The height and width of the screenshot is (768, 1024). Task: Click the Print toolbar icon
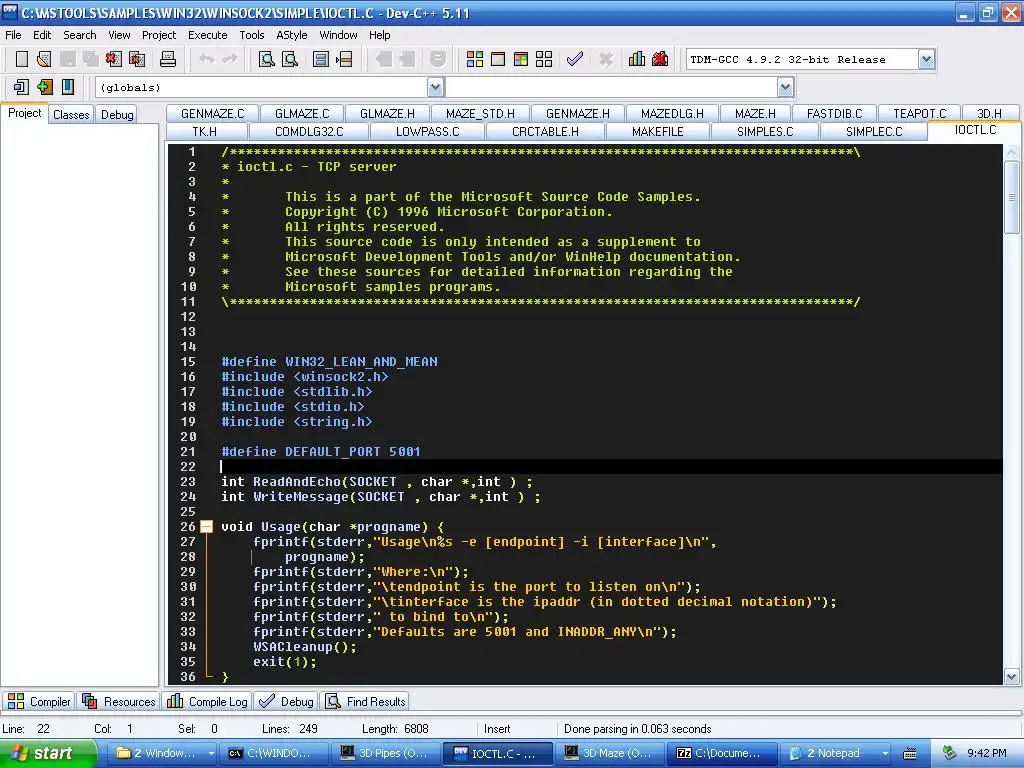(168, 59)
